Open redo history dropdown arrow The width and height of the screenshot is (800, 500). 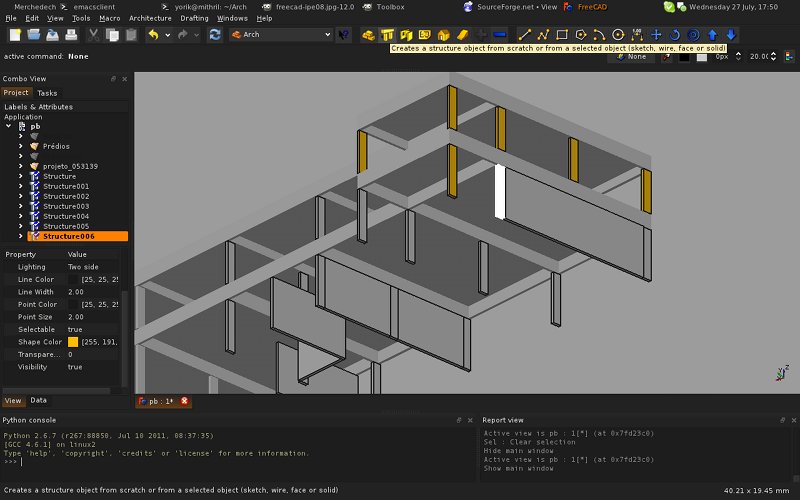point(196,35)
